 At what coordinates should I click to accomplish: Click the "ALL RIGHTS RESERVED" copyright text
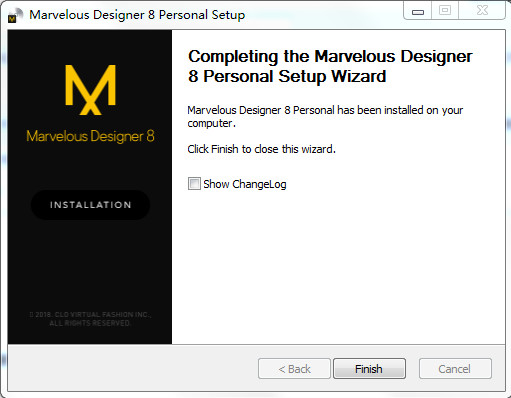click(x=90, y=323)
